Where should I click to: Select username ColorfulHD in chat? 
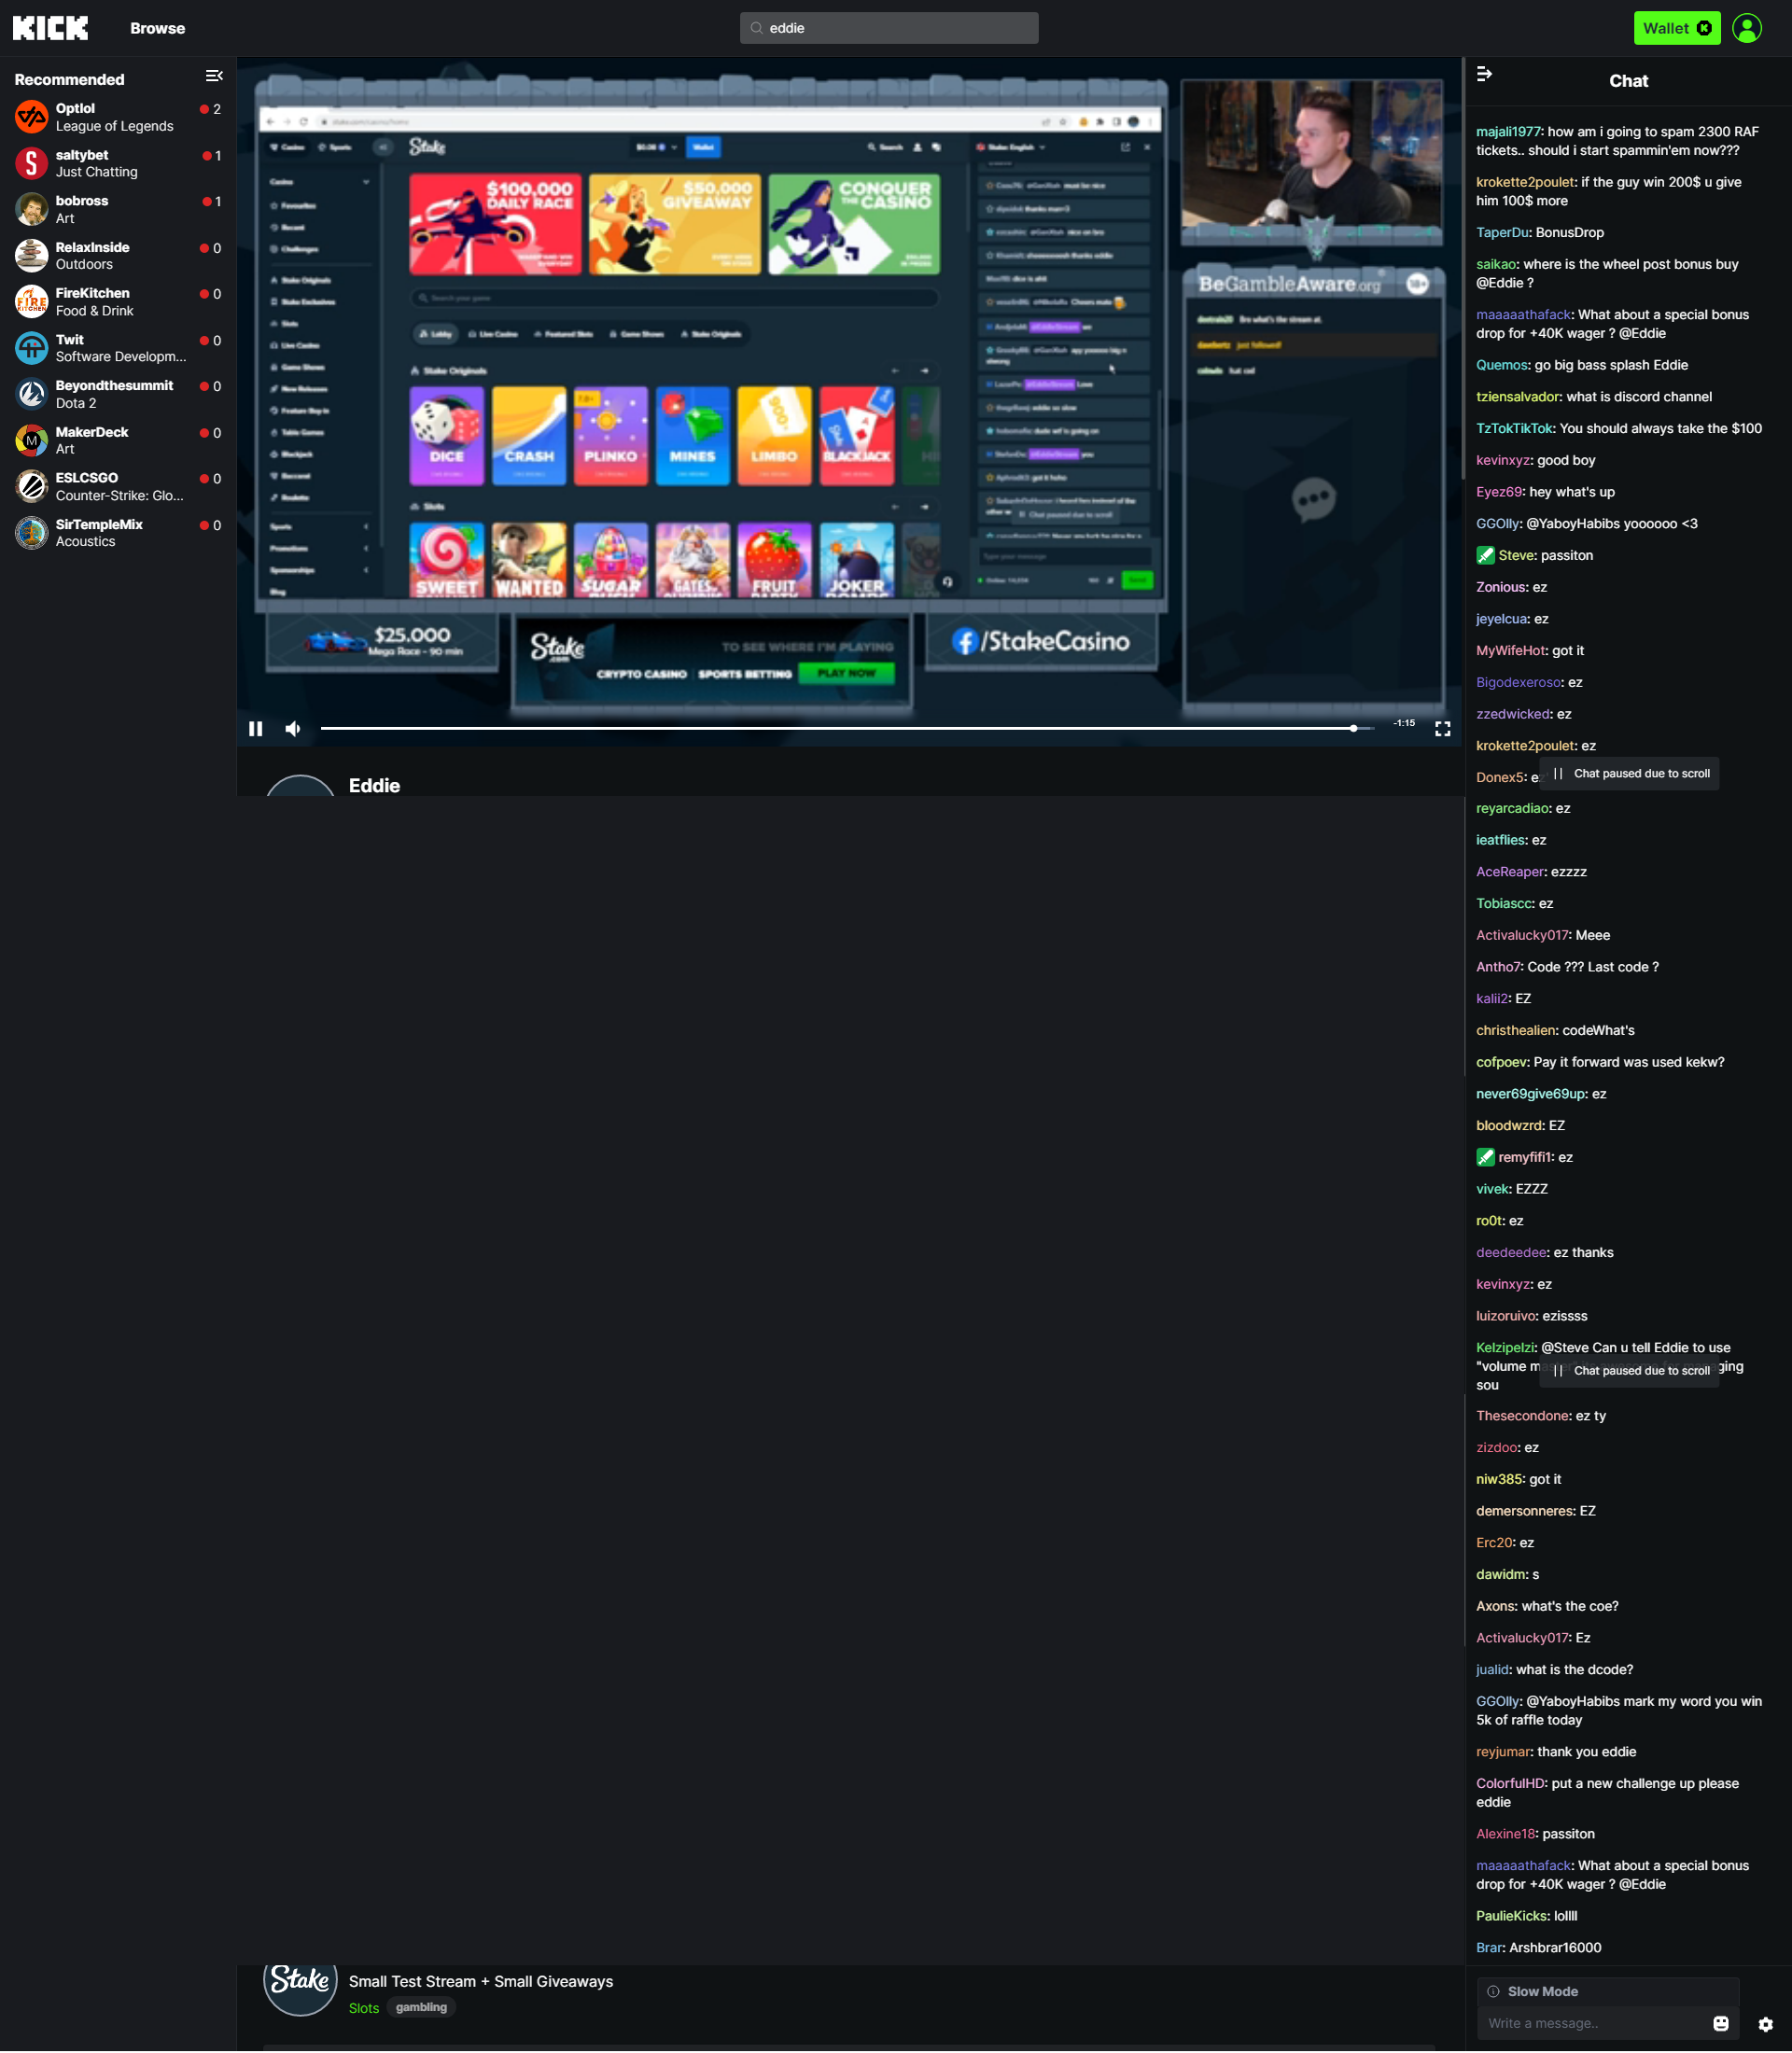pos(1510,1783)
